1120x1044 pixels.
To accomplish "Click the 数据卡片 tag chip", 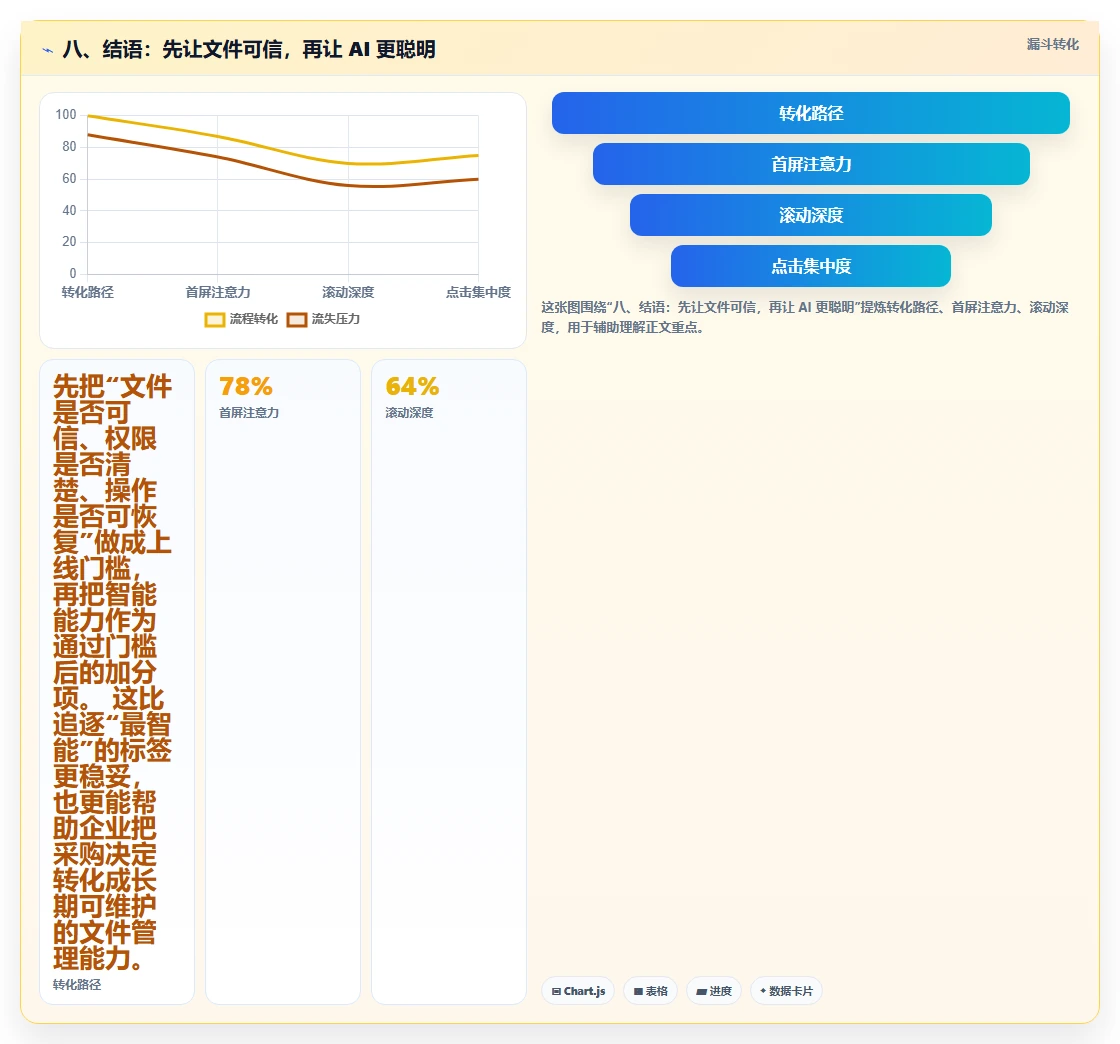I will (786, 991).
